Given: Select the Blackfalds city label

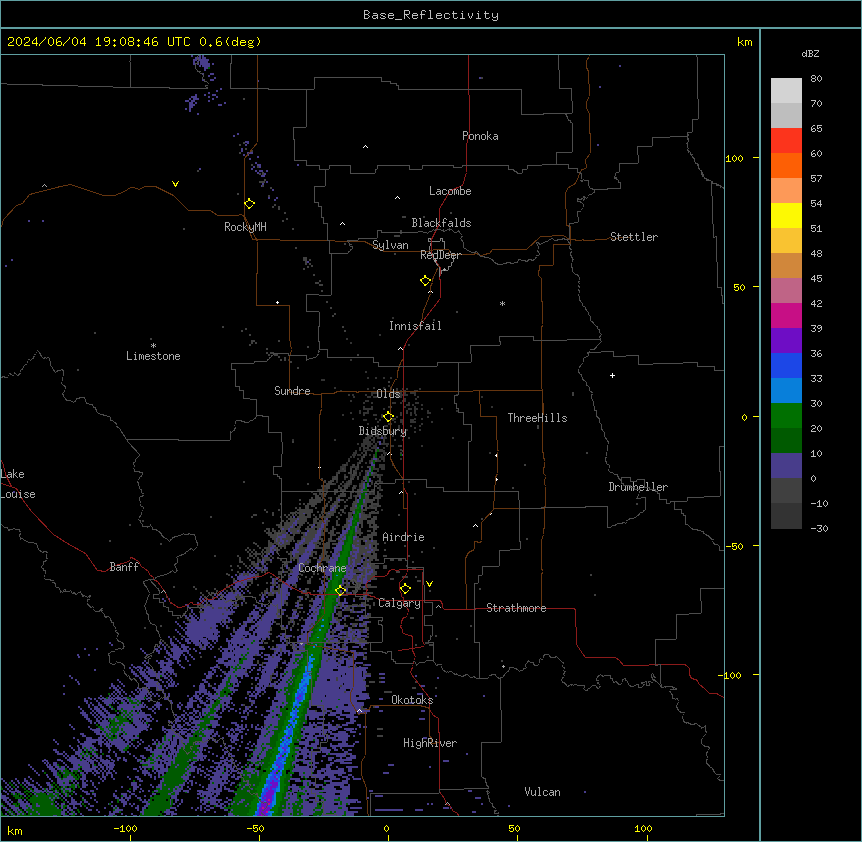Looking at the screenshot, I should point(441,223).
